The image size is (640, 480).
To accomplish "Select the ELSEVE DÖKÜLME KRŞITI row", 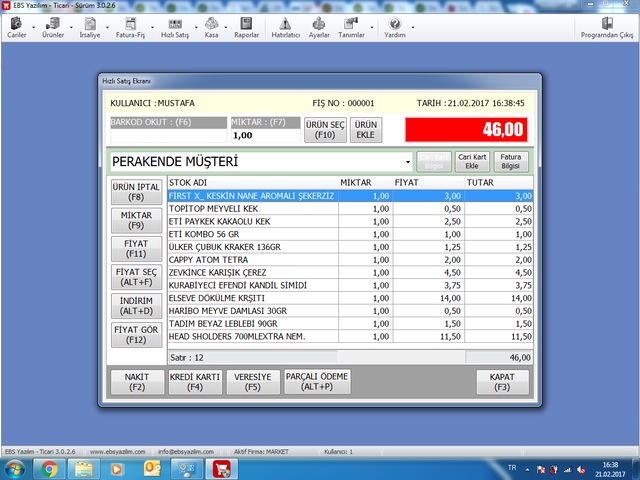I will coord(350,298).
